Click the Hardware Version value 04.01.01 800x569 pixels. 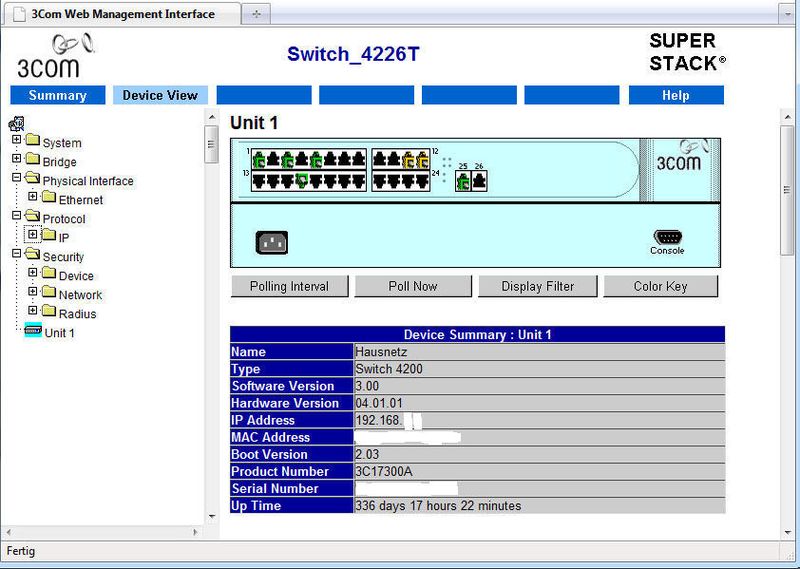[x=379, y=403]
